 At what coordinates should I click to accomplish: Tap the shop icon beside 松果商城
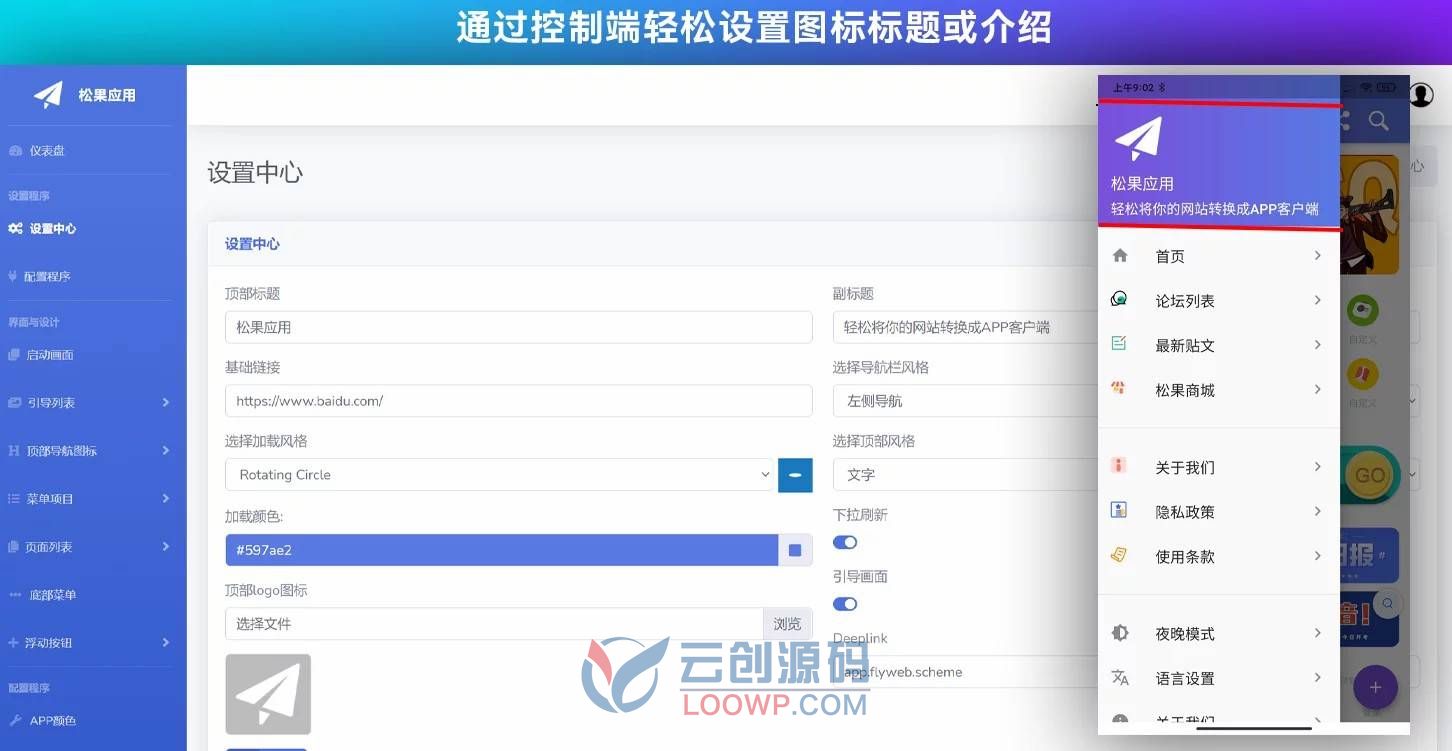click(x=1119, y=388)
